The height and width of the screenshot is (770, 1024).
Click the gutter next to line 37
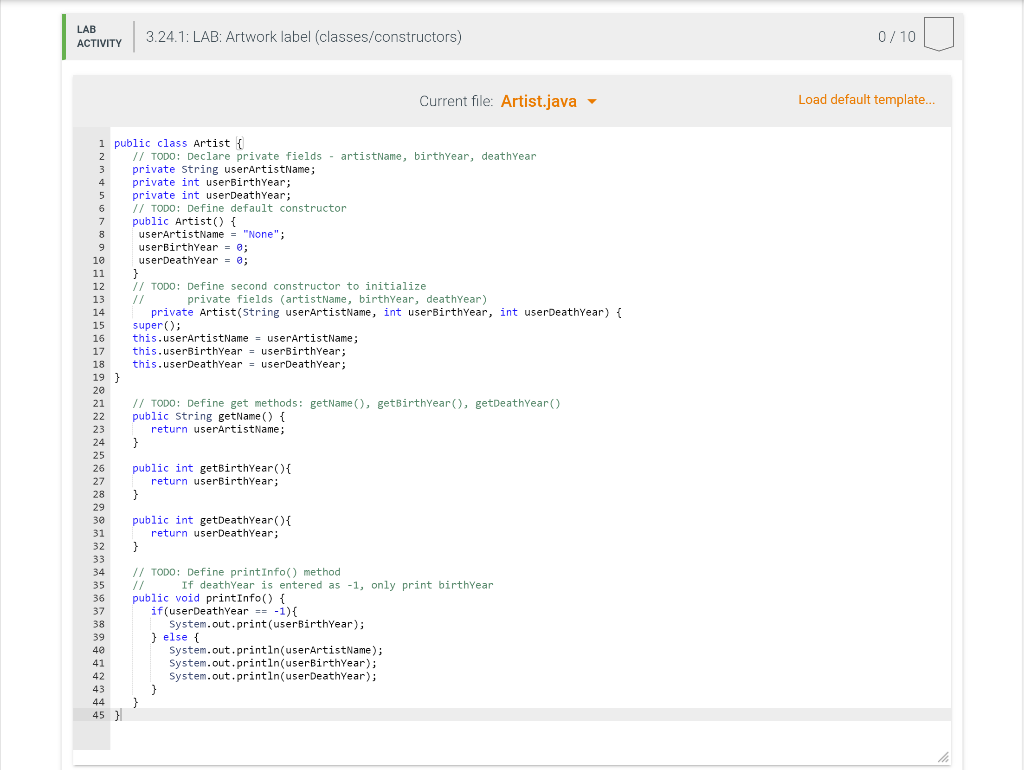99,610
